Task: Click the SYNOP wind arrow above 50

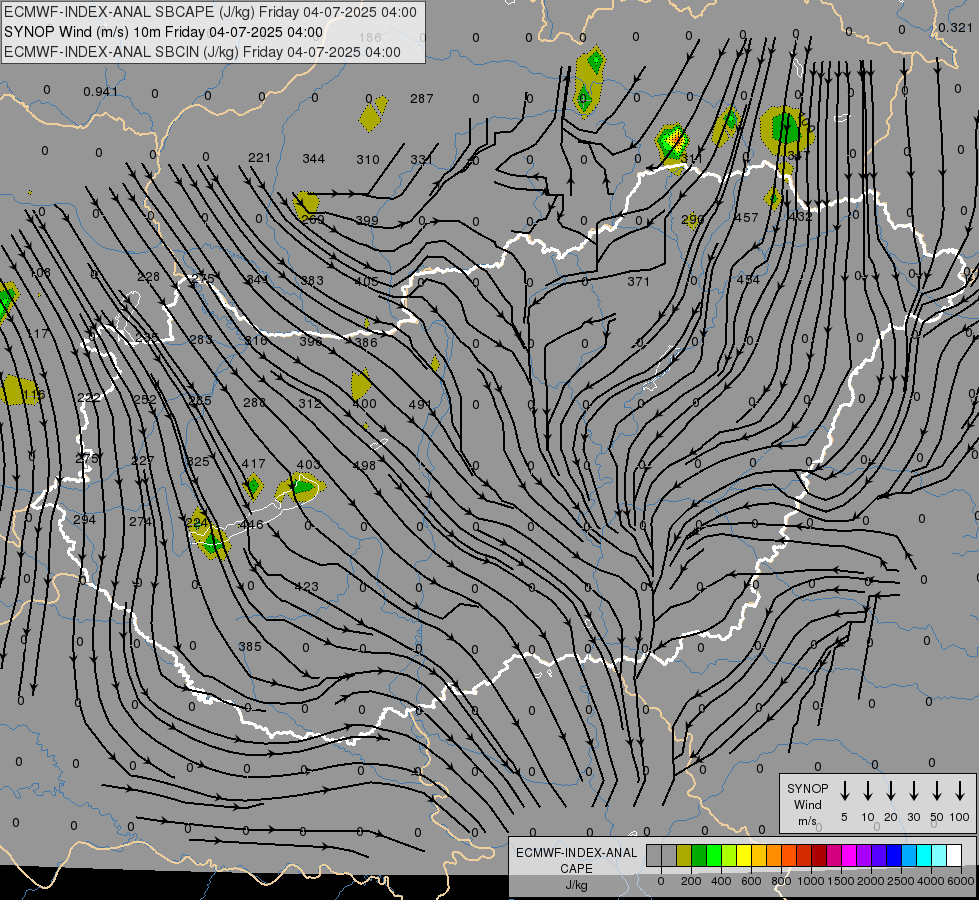Action: coord(937,791)
